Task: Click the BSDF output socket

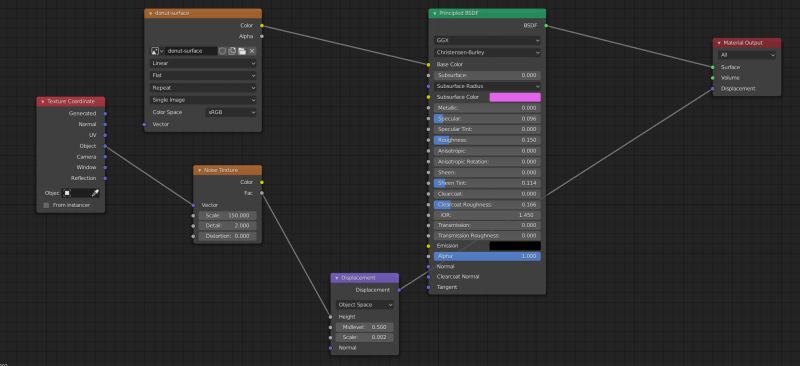Action: [x=546, y=25]
